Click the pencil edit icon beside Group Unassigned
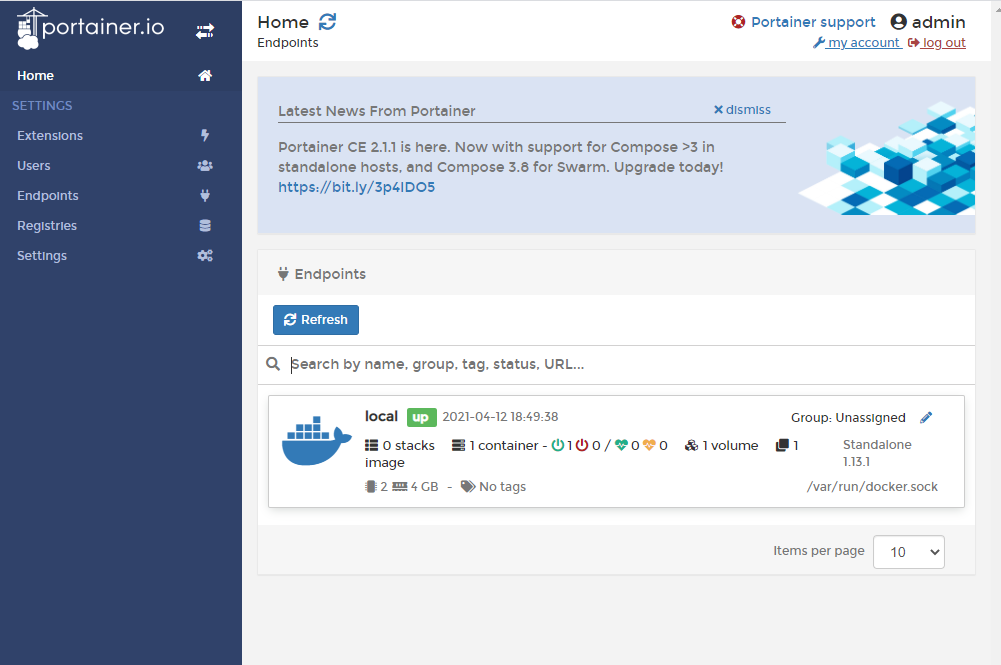1001x665 pixels. (x=926, y=417)
